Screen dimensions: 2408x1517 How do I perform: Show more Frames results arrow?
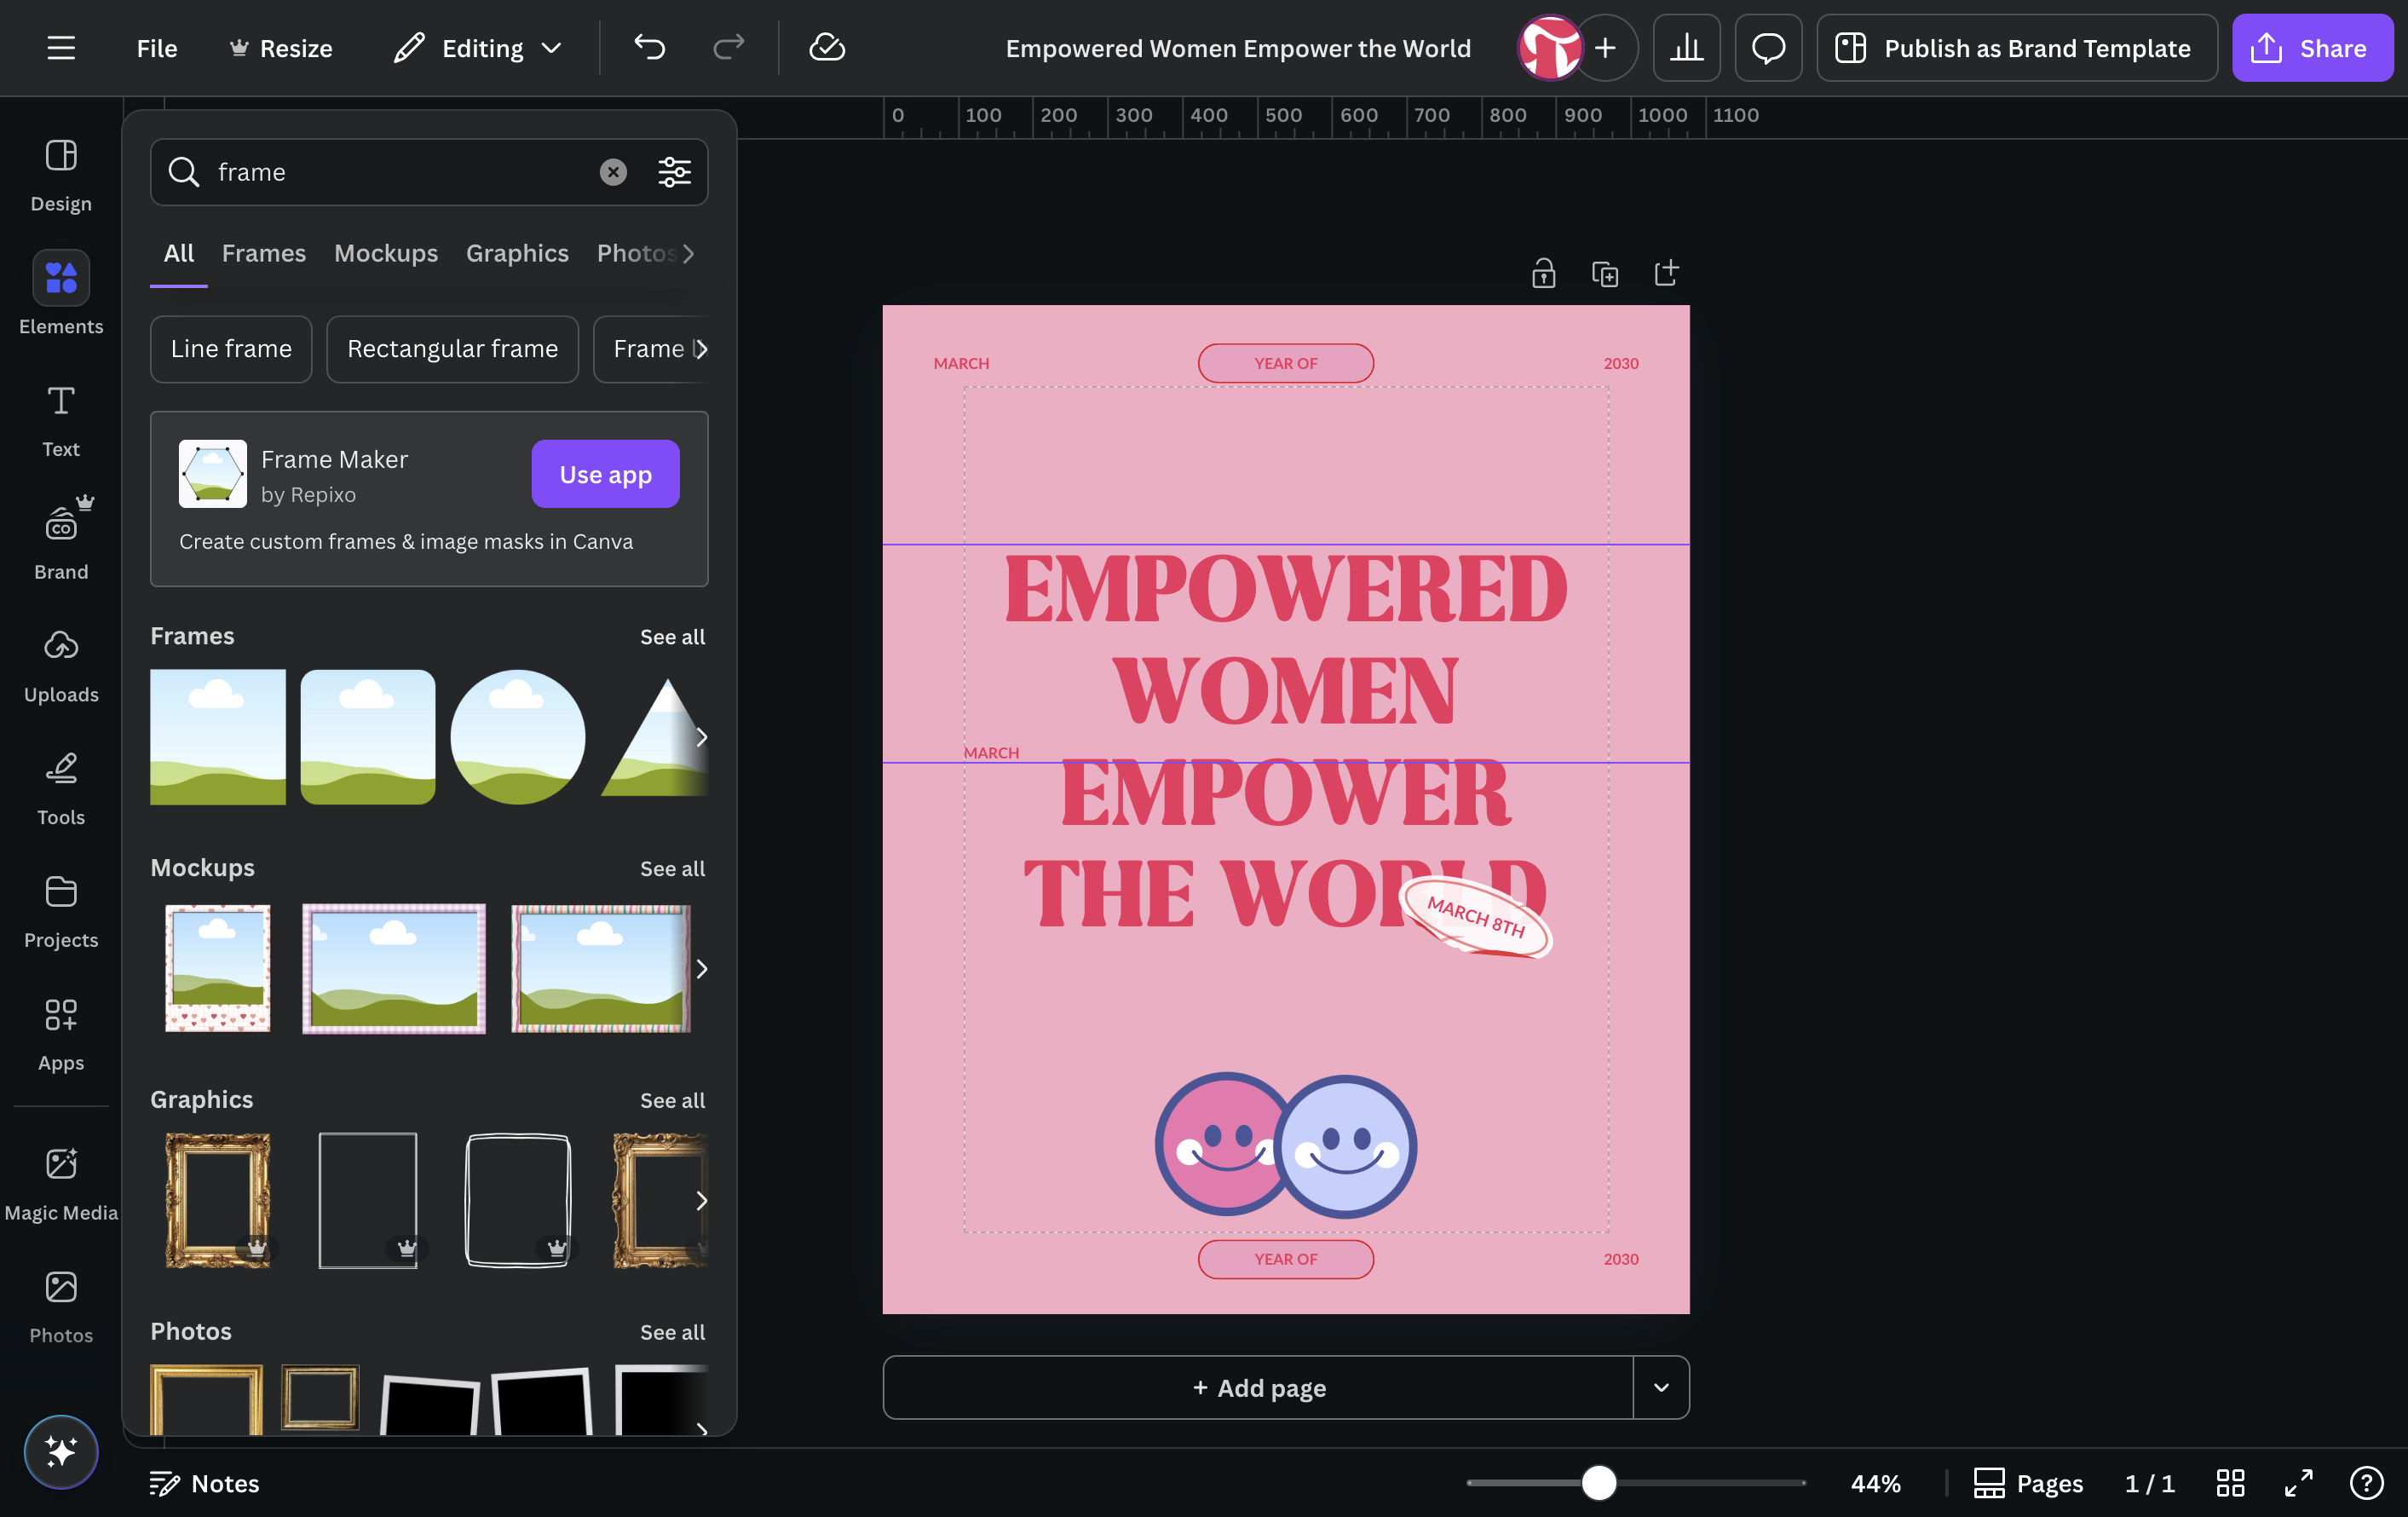click(x=701, y=737)
